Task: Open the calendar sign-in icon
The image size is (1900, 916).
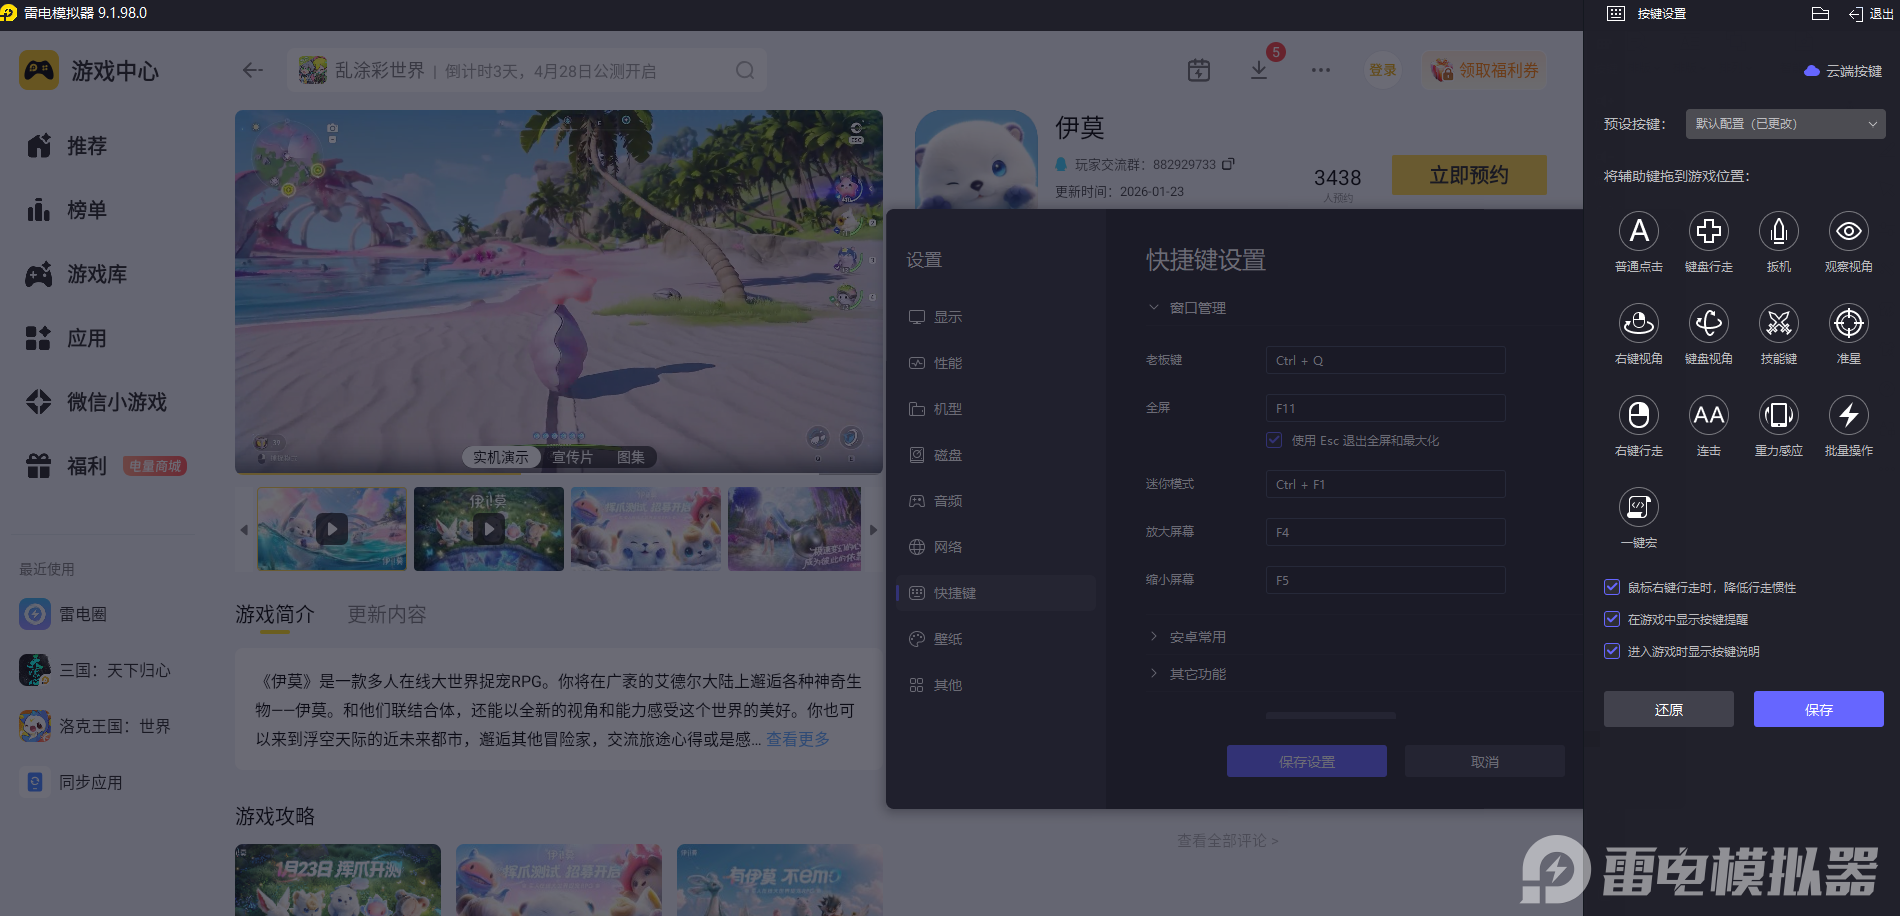Action: 1199,70
